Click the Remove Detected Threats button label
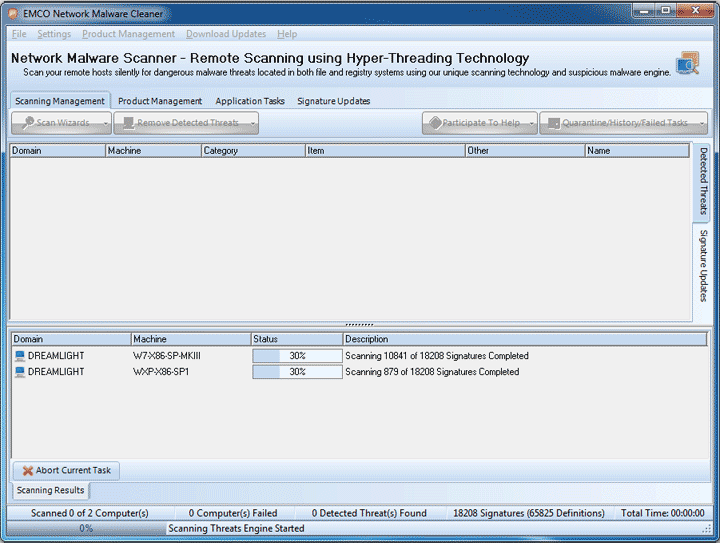The width and height of the screenshot is (720, 543). (188, 123)
